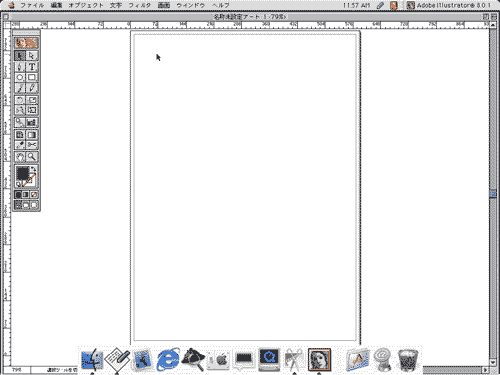Select the Scissors tool
The image size is (500, 375).
point(32,145)
